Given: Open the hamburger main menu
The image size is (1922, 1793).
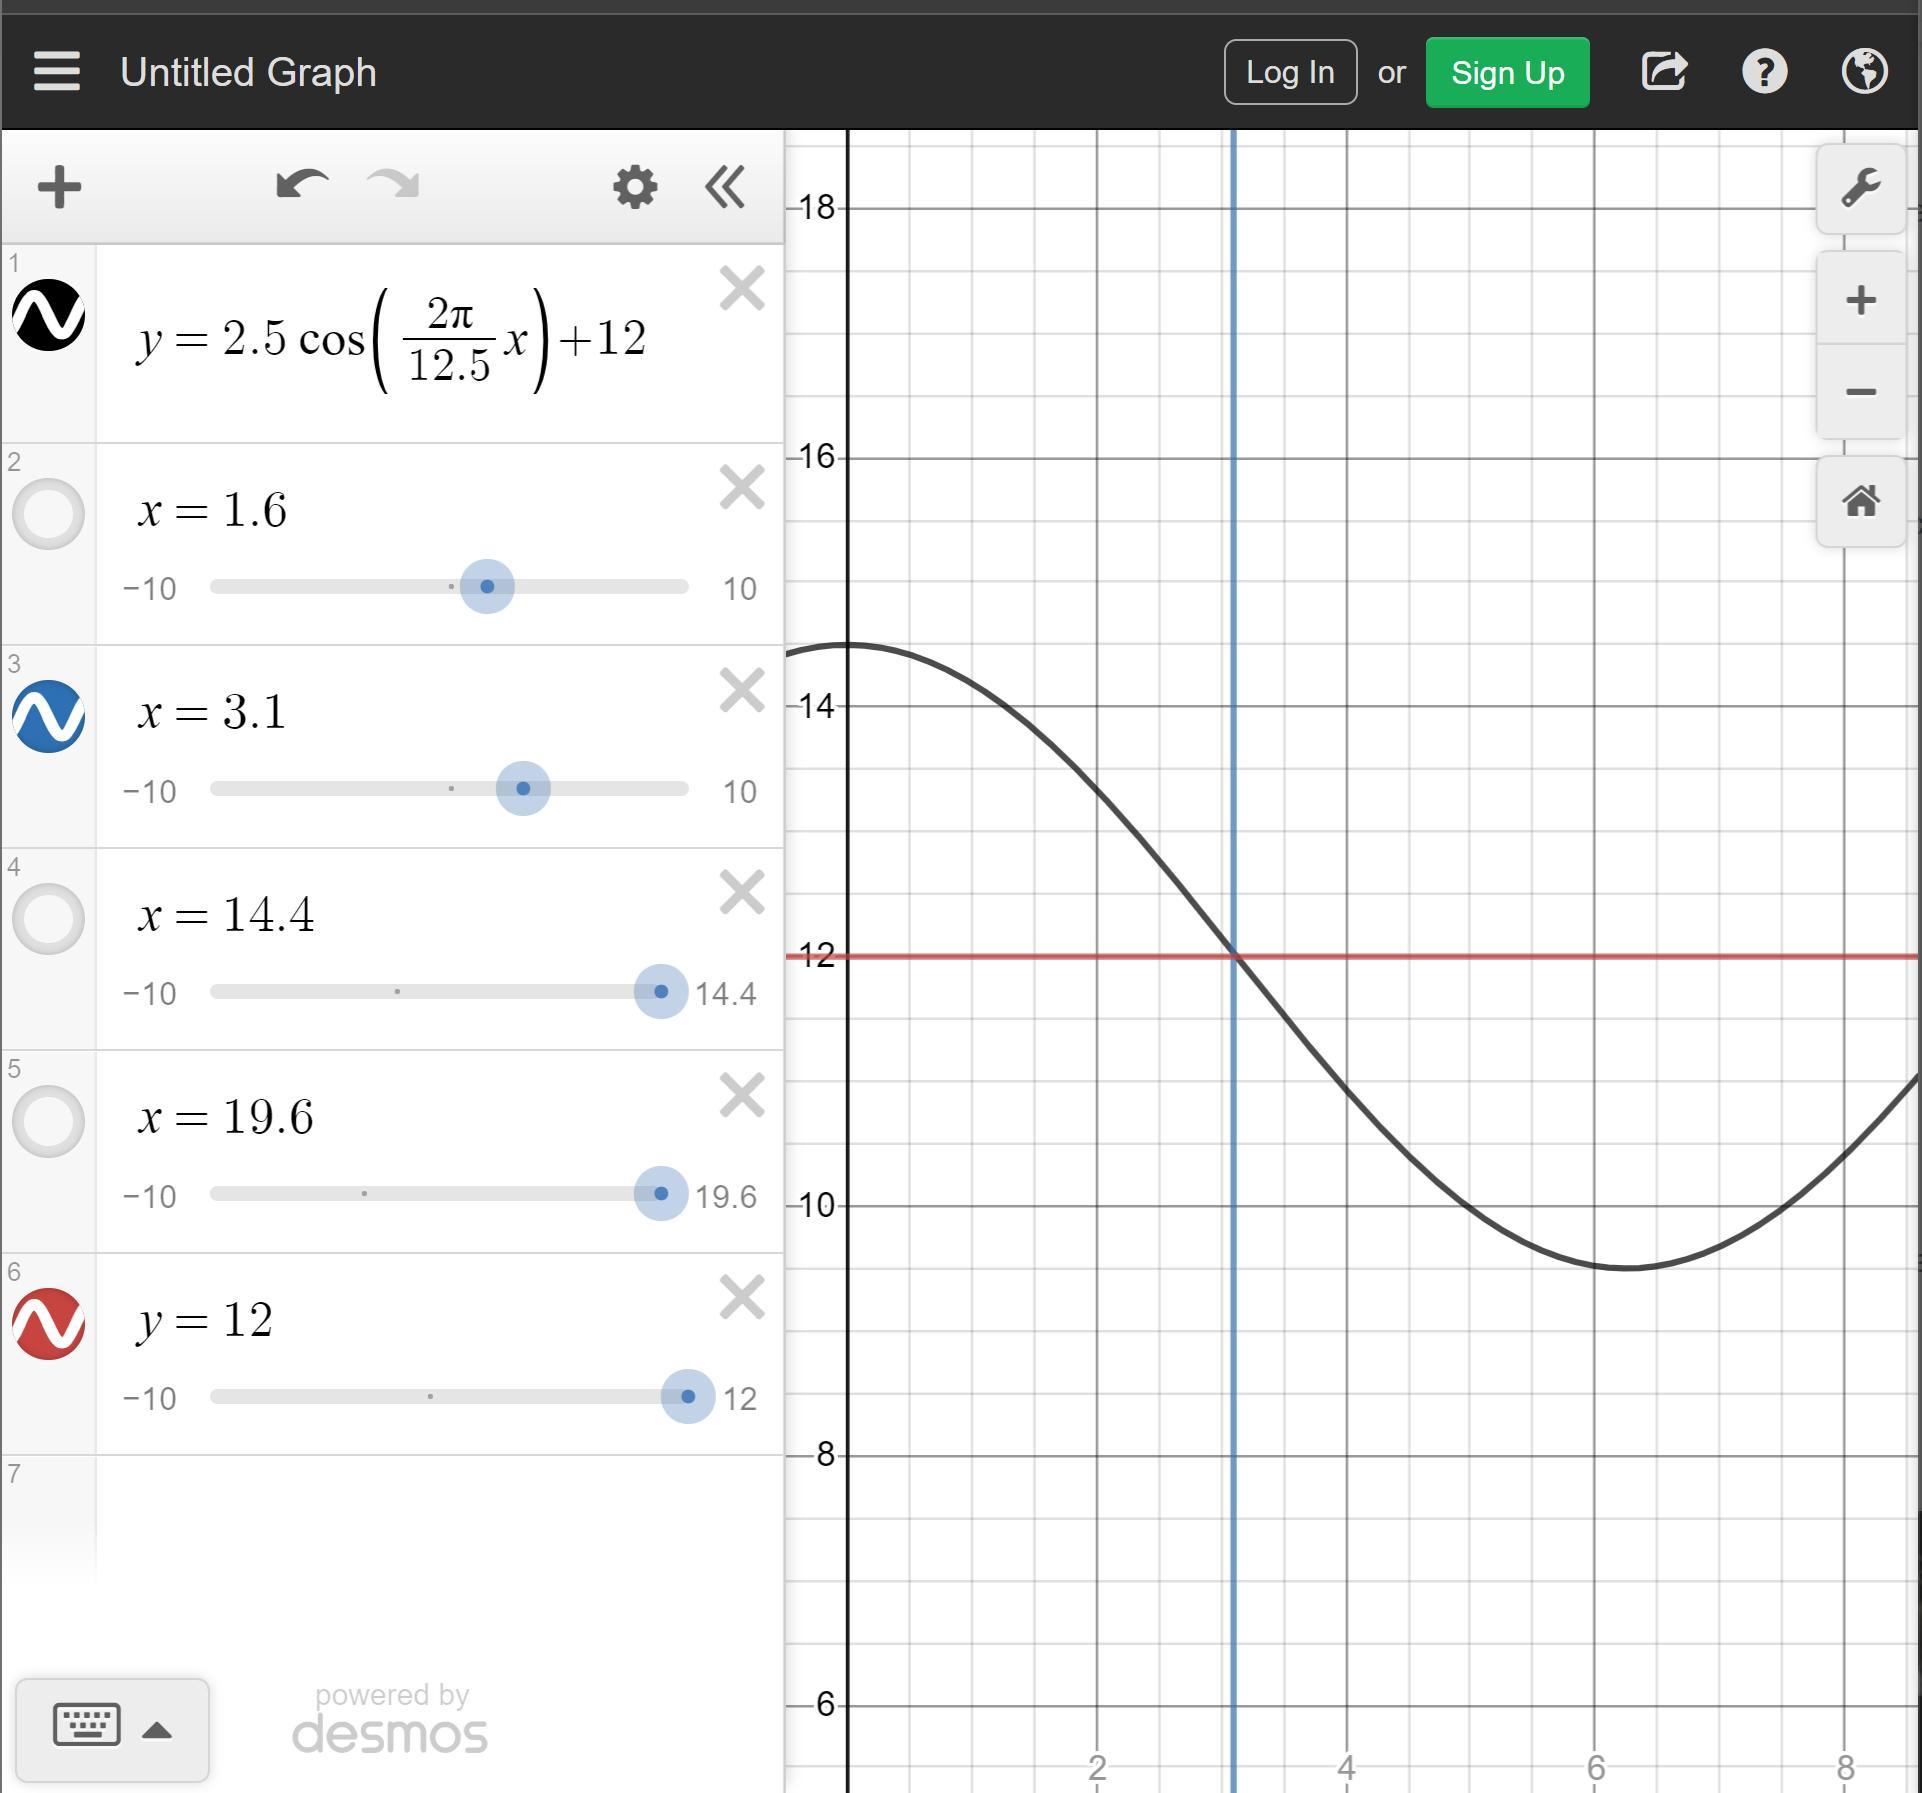Looking at the screenshot, I should pos(56,72).
